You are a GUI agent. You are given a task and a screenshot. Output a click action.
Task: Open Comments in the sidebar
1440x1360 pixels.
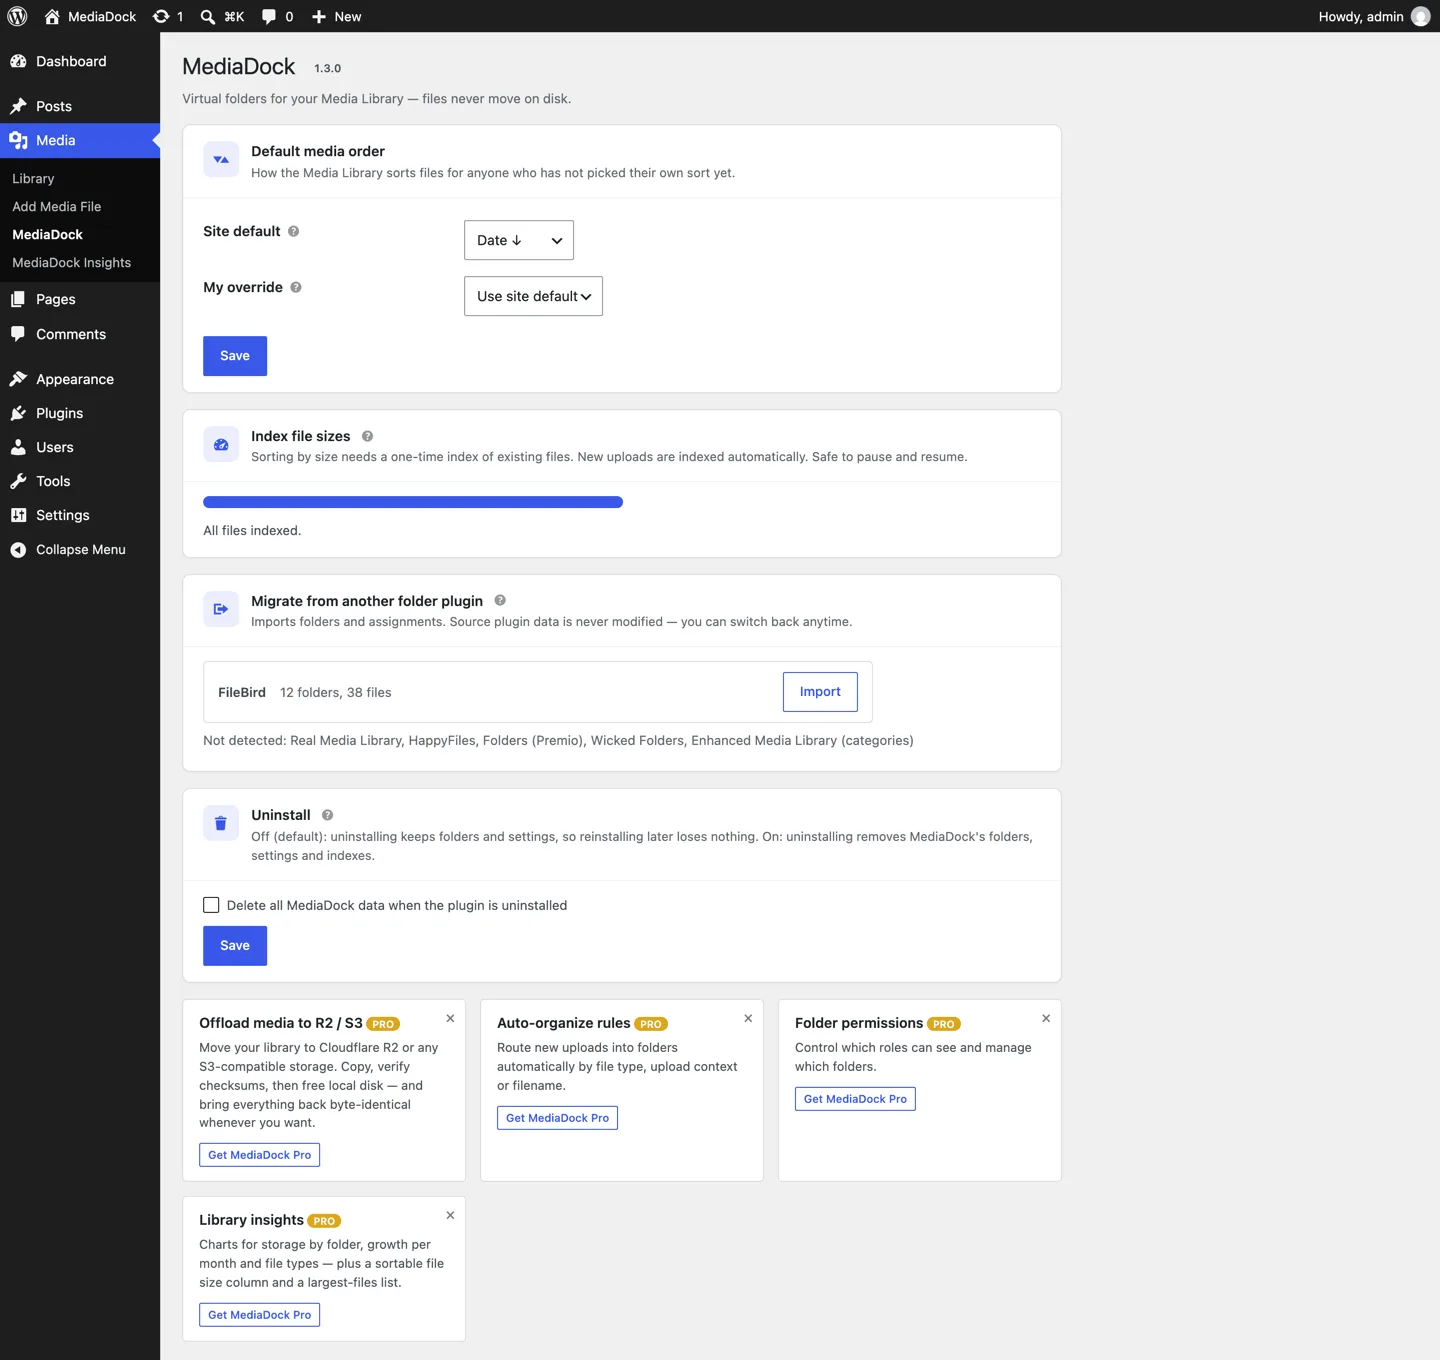pos(80,334)
